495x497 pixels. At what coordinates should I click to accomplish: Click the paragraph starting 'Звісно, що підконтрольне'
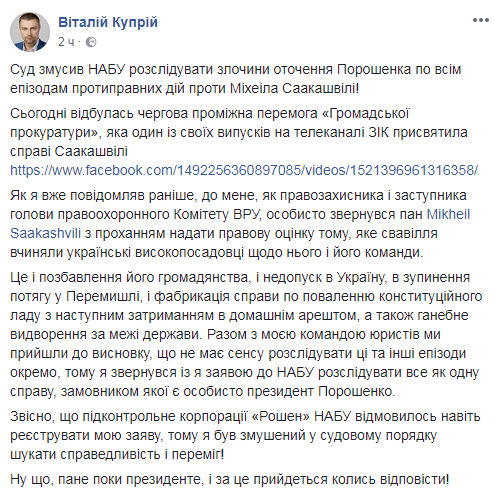[245, 435]
